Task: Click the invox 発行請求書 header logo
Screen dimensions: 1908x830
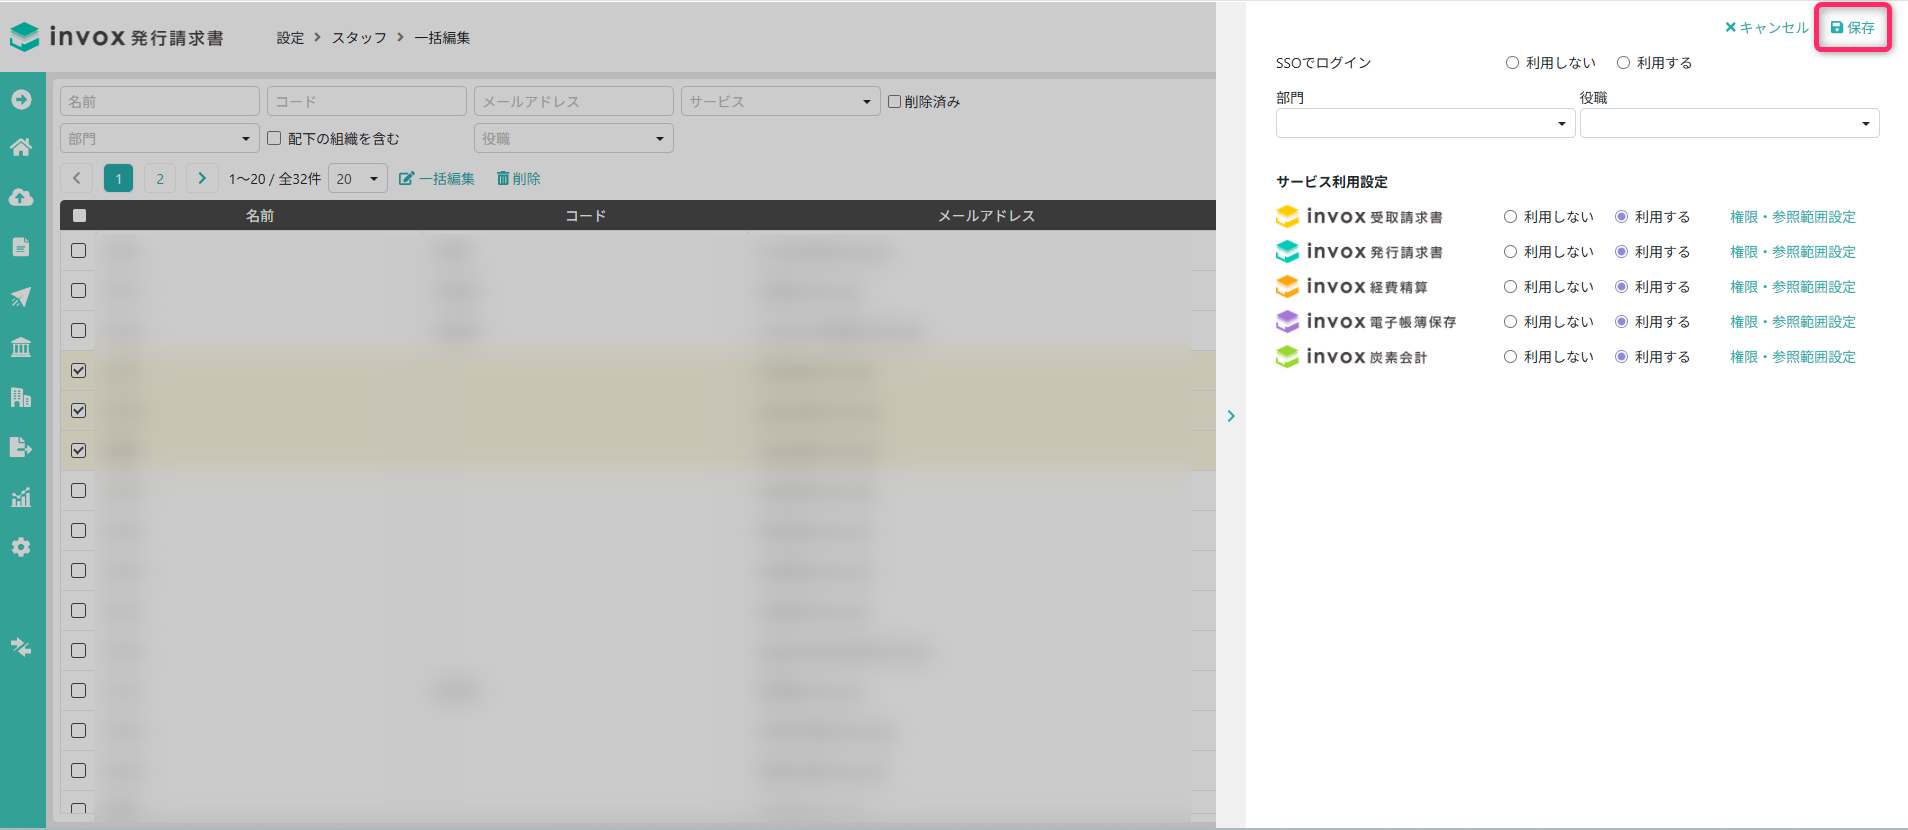Action: click(117, 37)
